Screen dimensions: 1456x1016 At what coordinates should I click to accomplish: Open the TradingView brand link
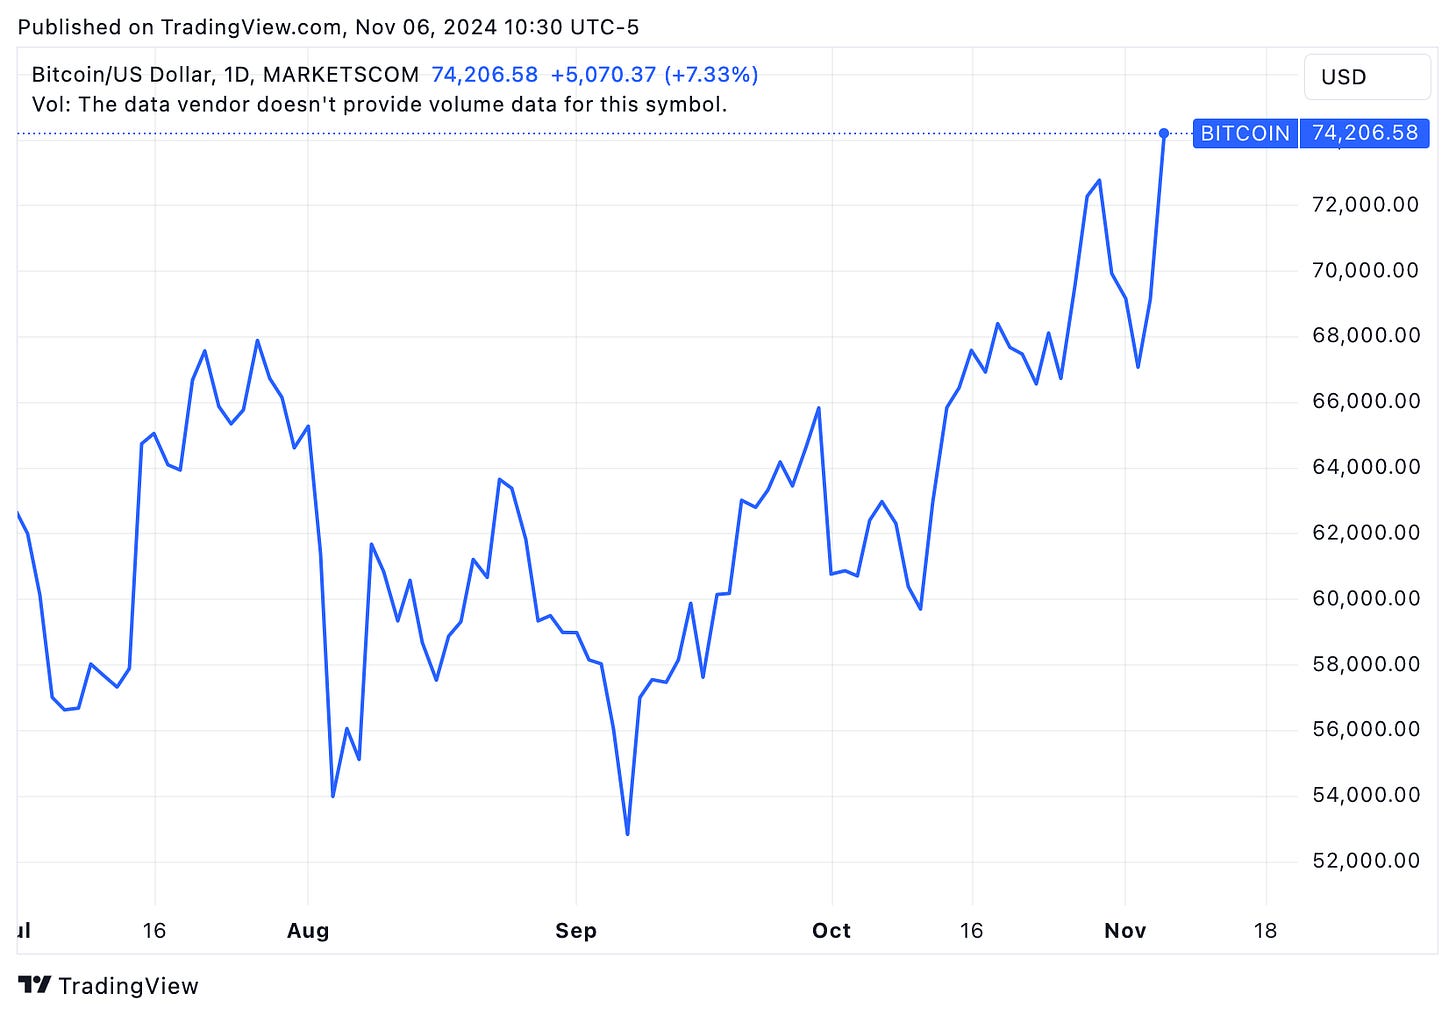tap(109, 986)
